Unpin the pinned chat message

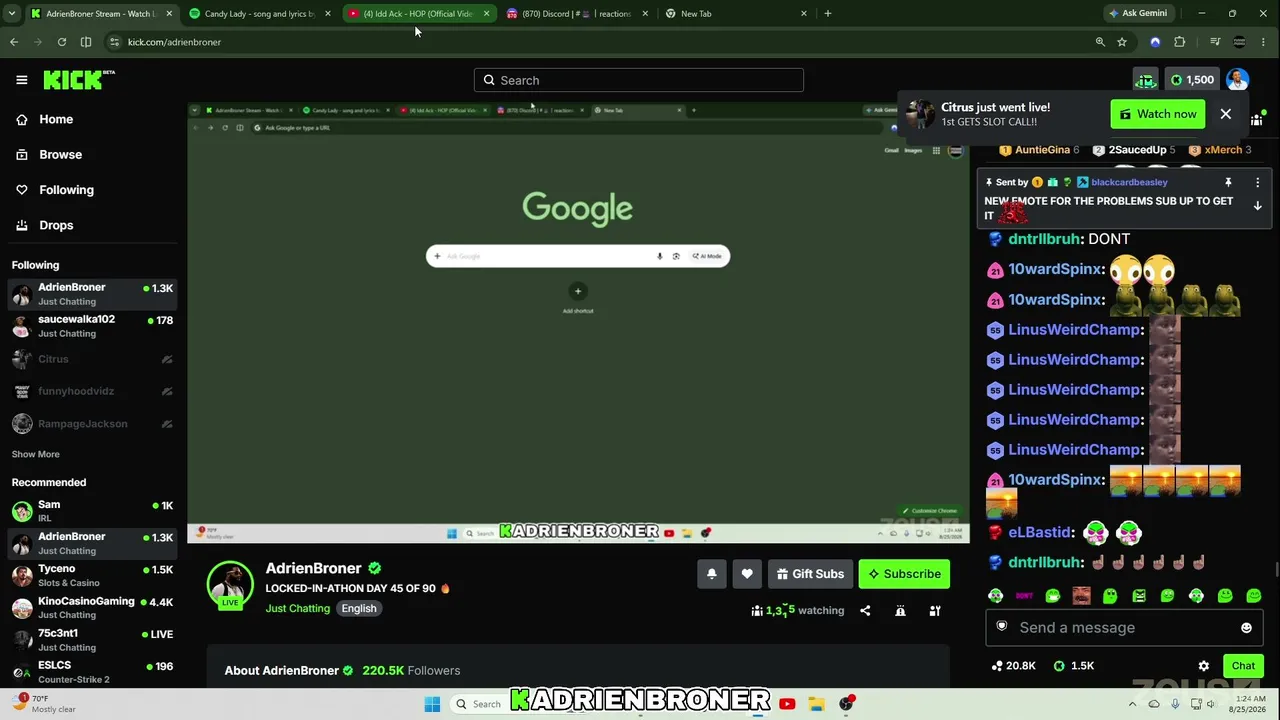(x=1228, y=183)
